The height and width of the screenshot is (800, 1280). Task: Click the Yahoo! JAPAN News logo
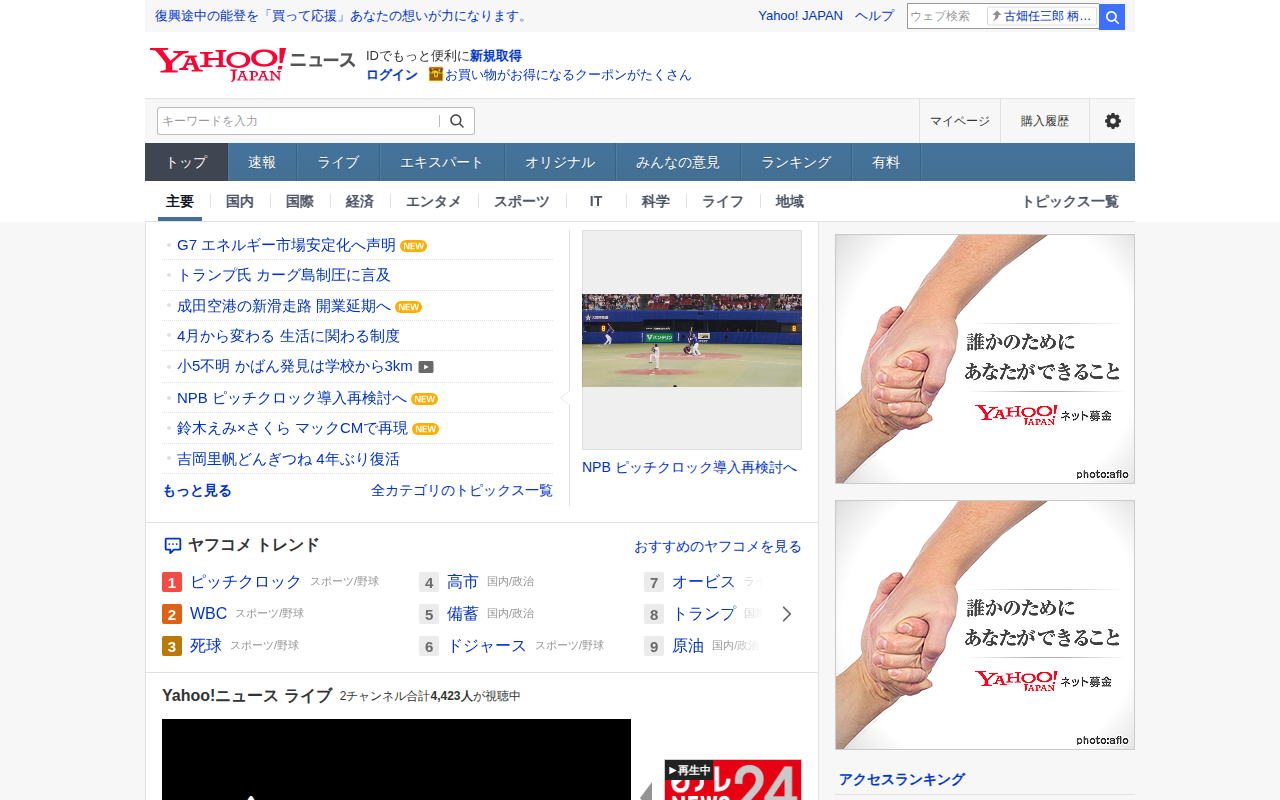click(252, 64)
